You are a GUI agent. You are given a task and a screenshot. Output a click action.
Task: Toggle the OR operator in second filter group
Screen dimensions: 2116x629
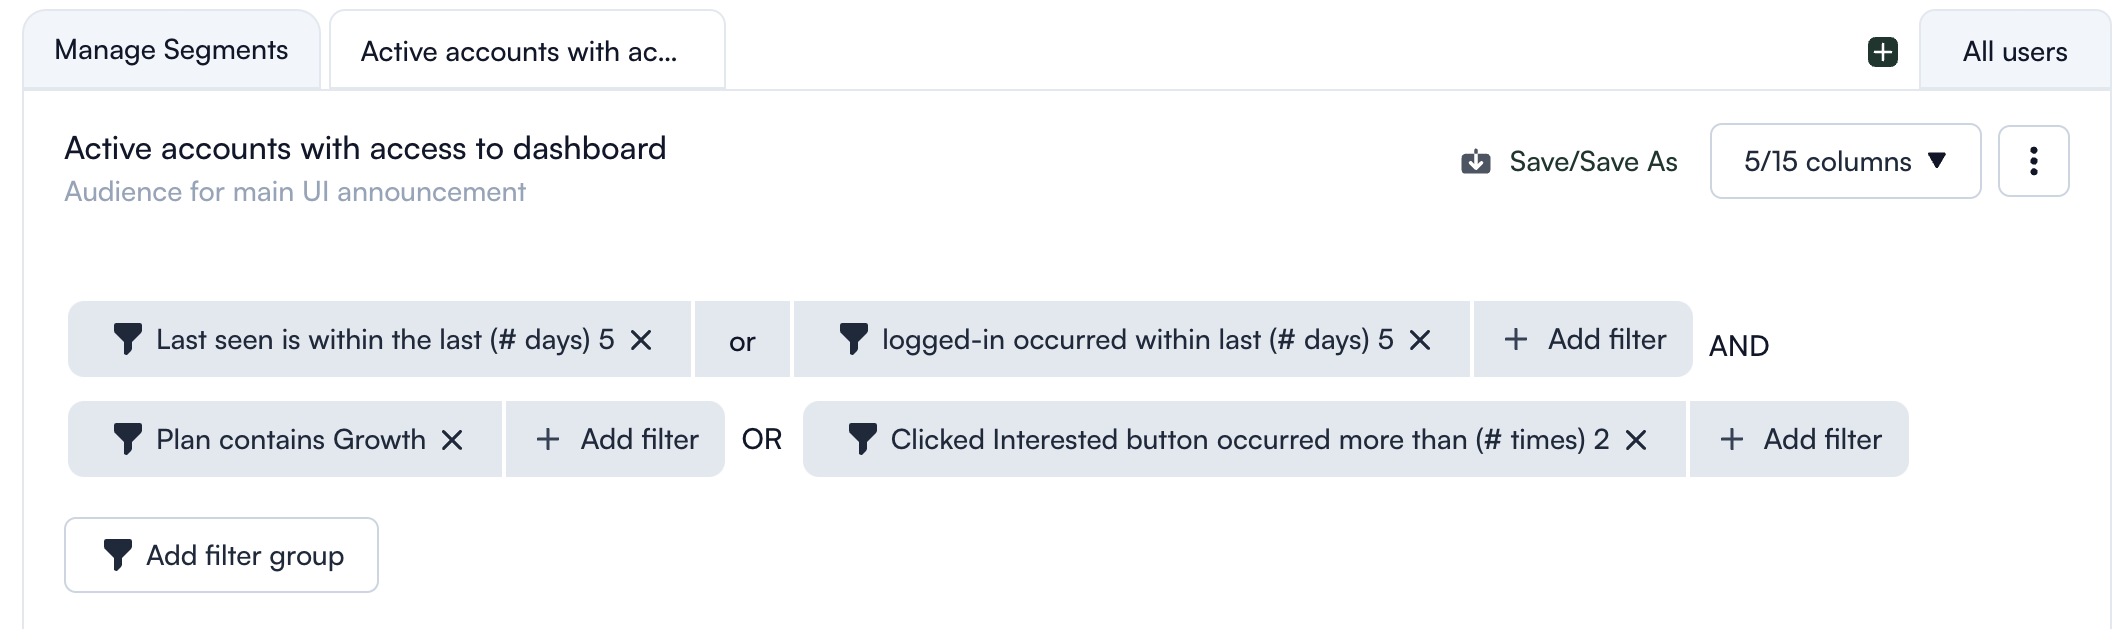(x=762, y=439)
